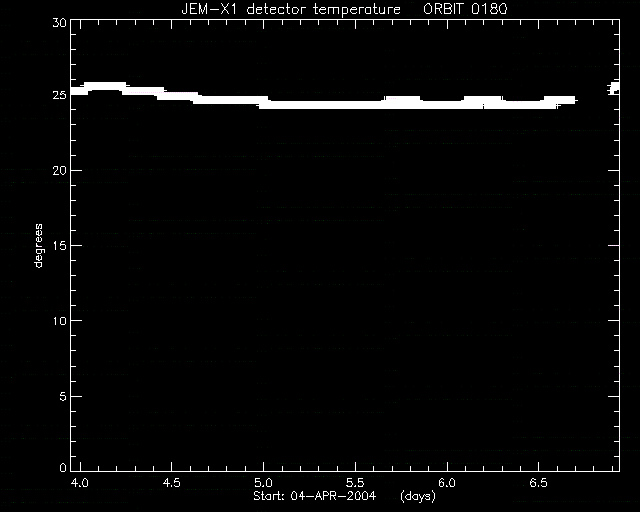Click the 15 y-axis tick label
Screen dimensions: 640x512
(x=60, y=245)
